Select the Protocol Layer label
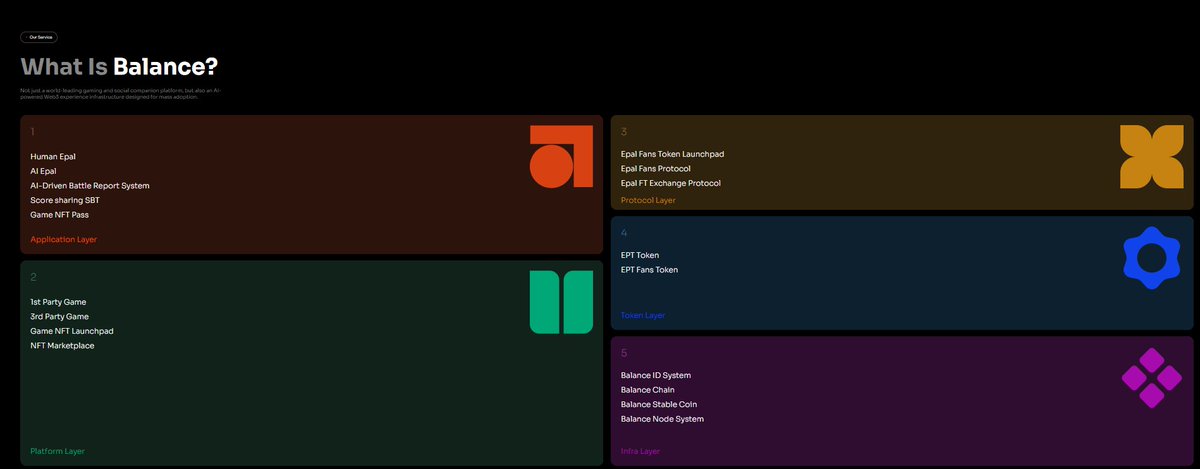The height and width of the screenshot is (469, 1200). [x=648, y=200]
